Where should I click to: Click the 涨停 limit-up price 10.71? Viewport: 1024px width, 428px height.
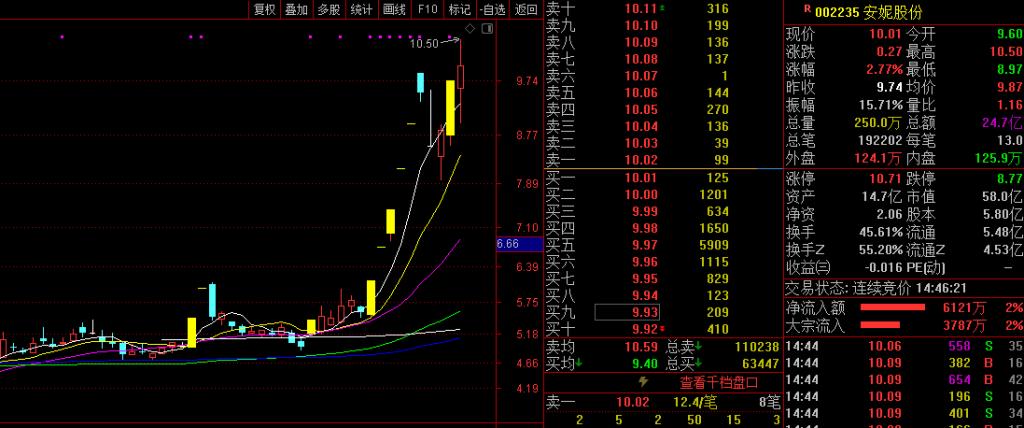click(x=884, y=178)
